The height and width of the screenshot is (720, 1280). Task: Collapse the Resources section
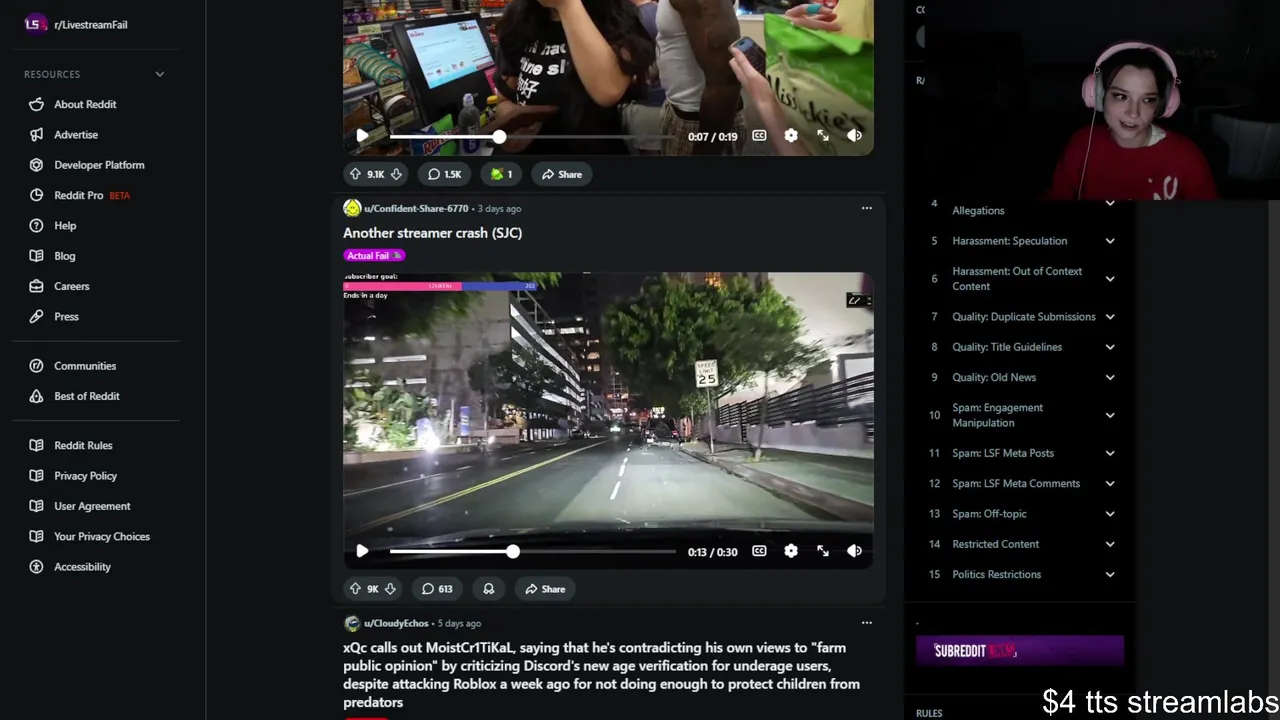pos(159,74)
